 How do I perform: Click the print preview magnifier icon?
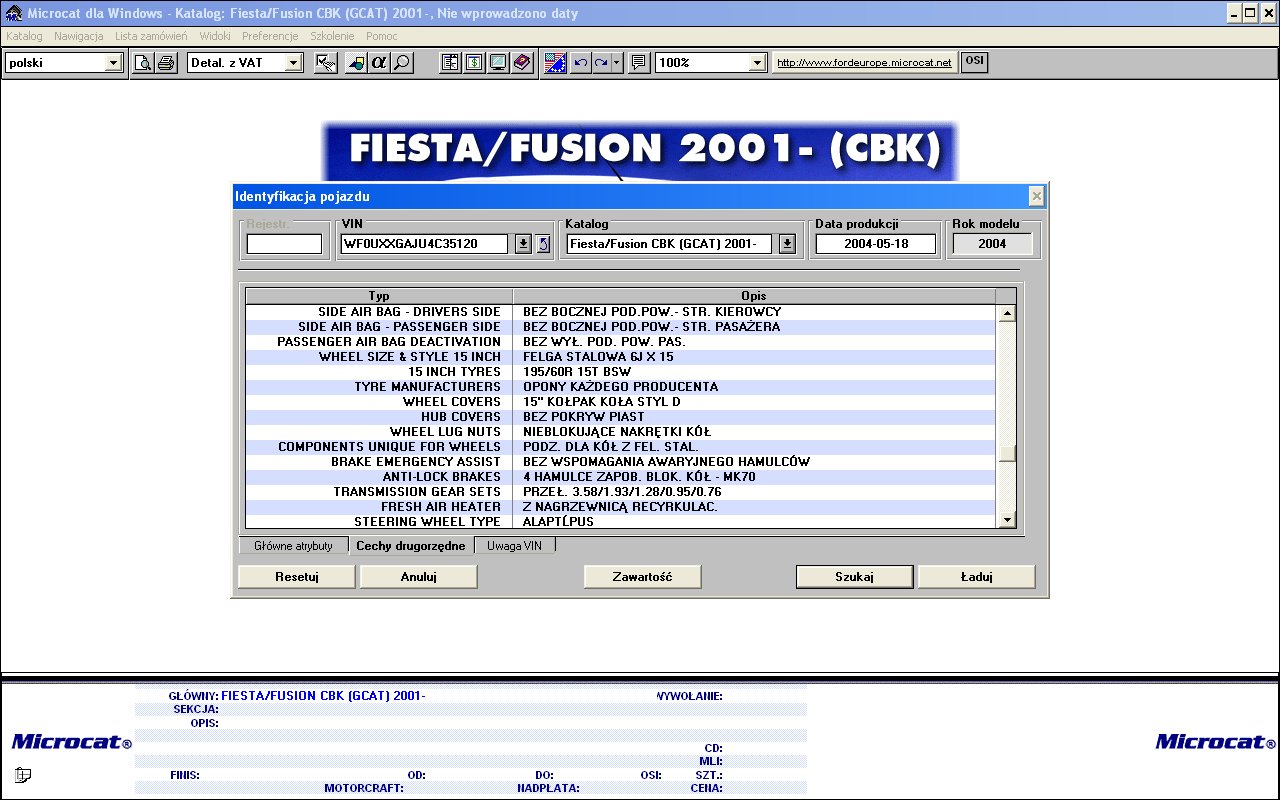144,63
